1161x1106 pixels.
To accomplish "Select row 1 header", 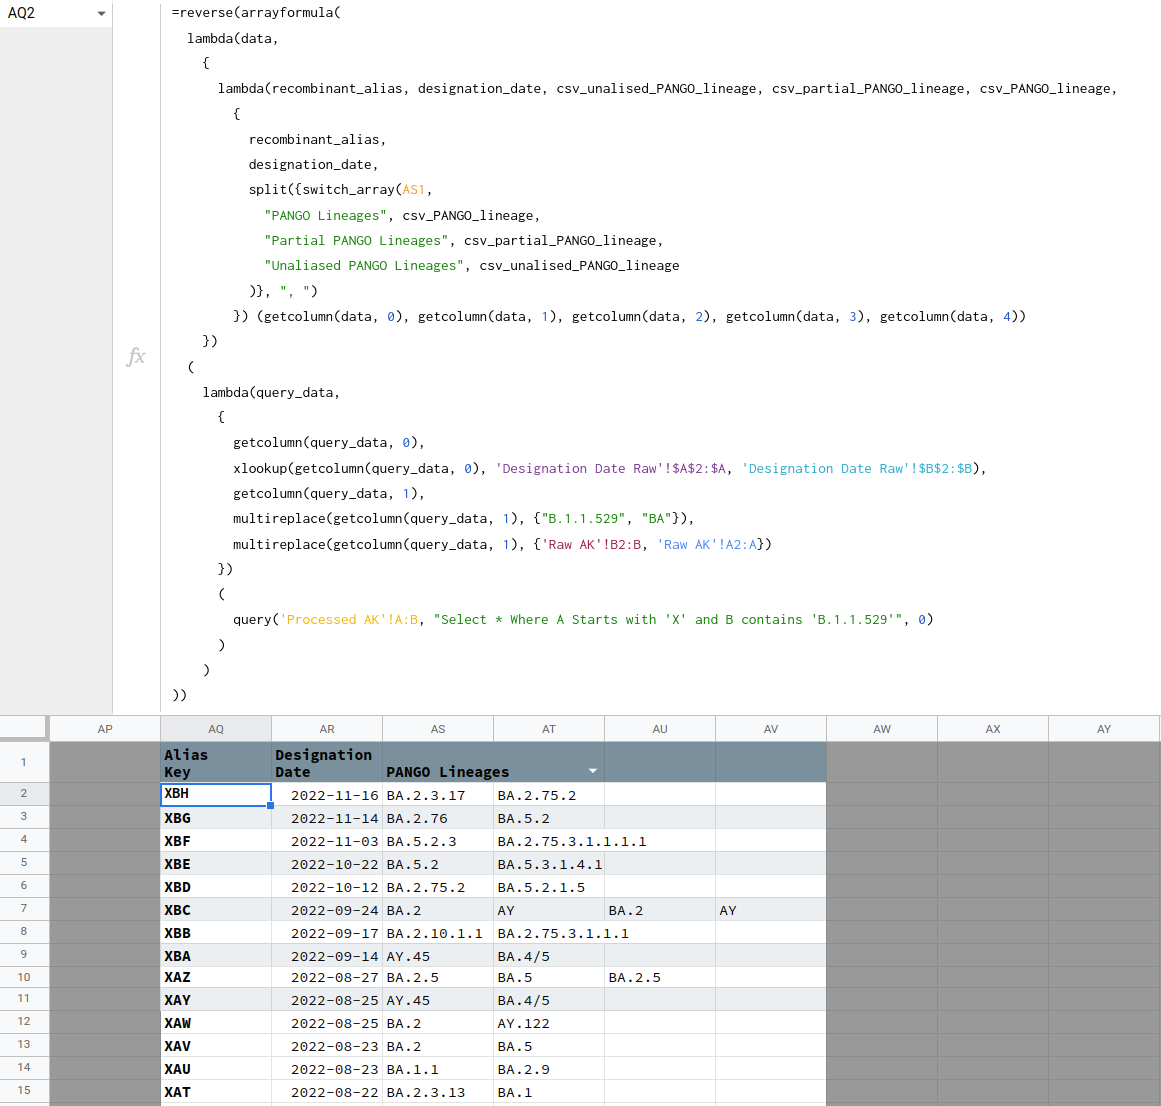I will pyautogui.click(x=24, y=762).
